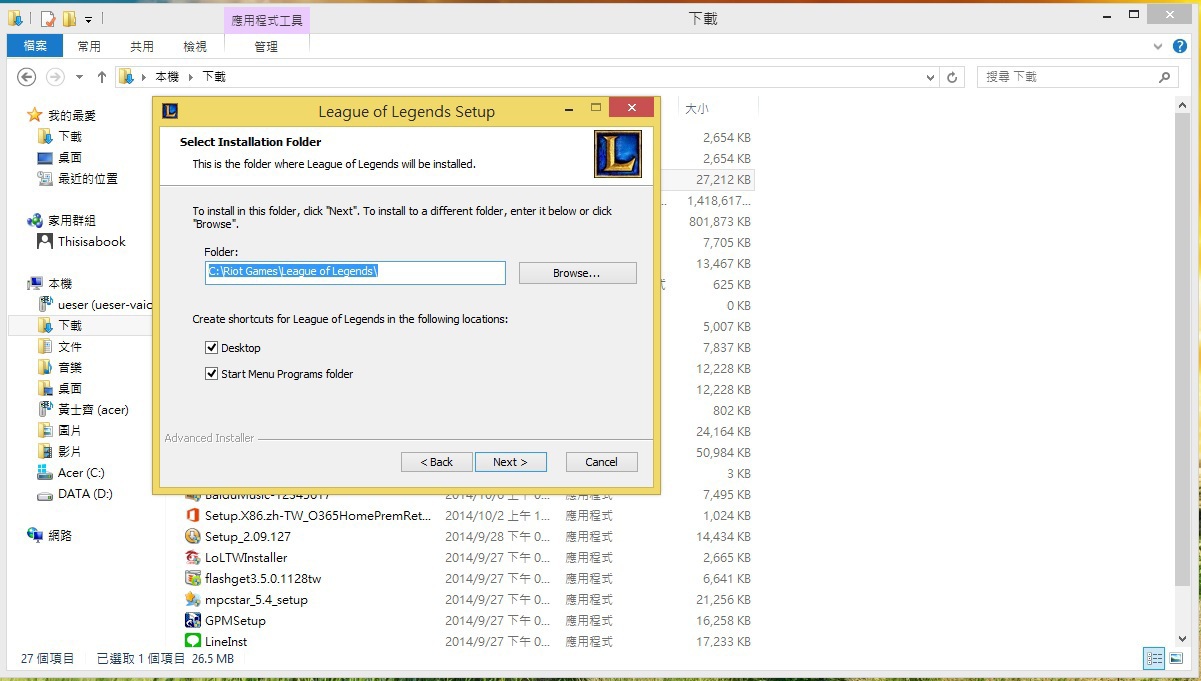Switch to the details view icon in the status bar
Screen dimensions: 1201x681
1155,658
